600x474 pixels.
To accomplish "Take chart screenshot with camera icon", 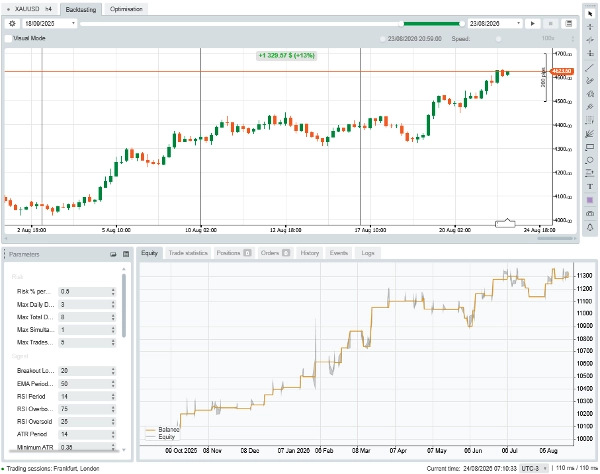I will pyautogui.click(x=590, y=213).
